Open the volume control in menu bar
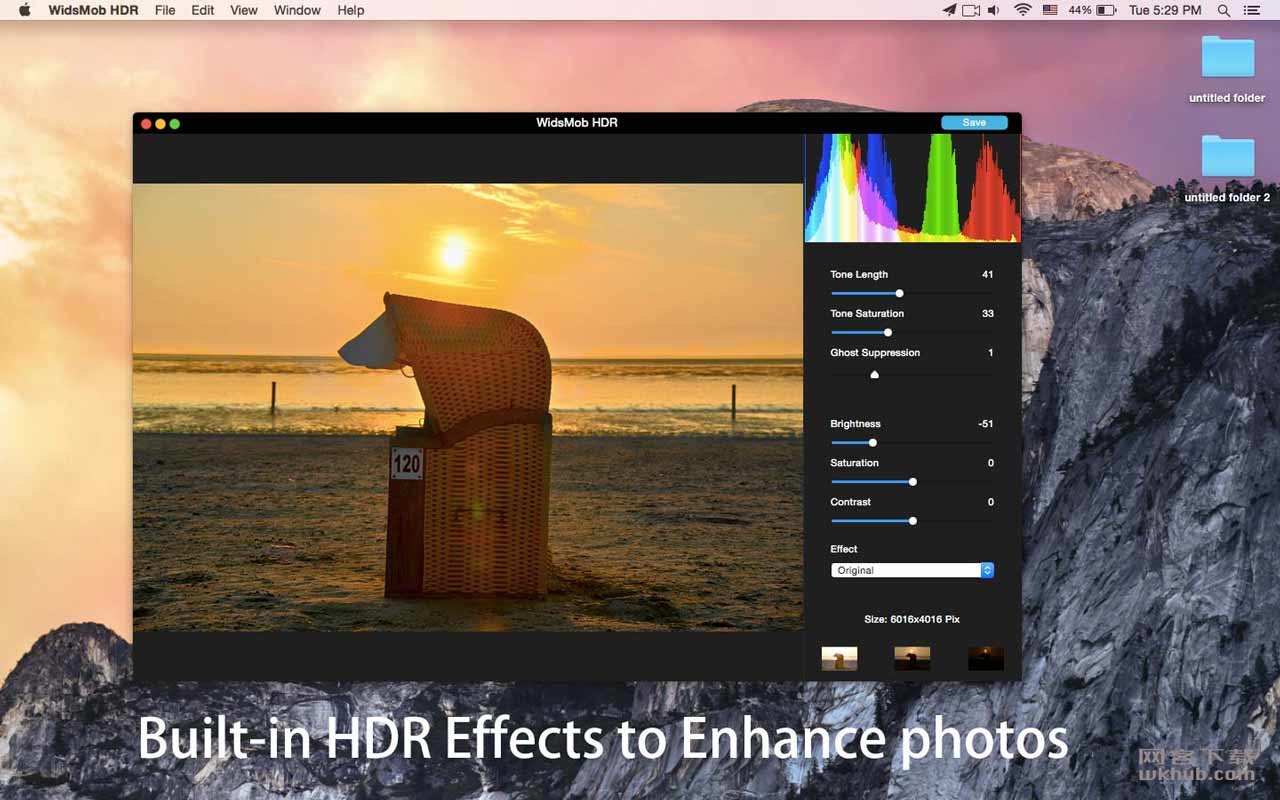This screenshot has height=800, width=1280. click(994, 10)
